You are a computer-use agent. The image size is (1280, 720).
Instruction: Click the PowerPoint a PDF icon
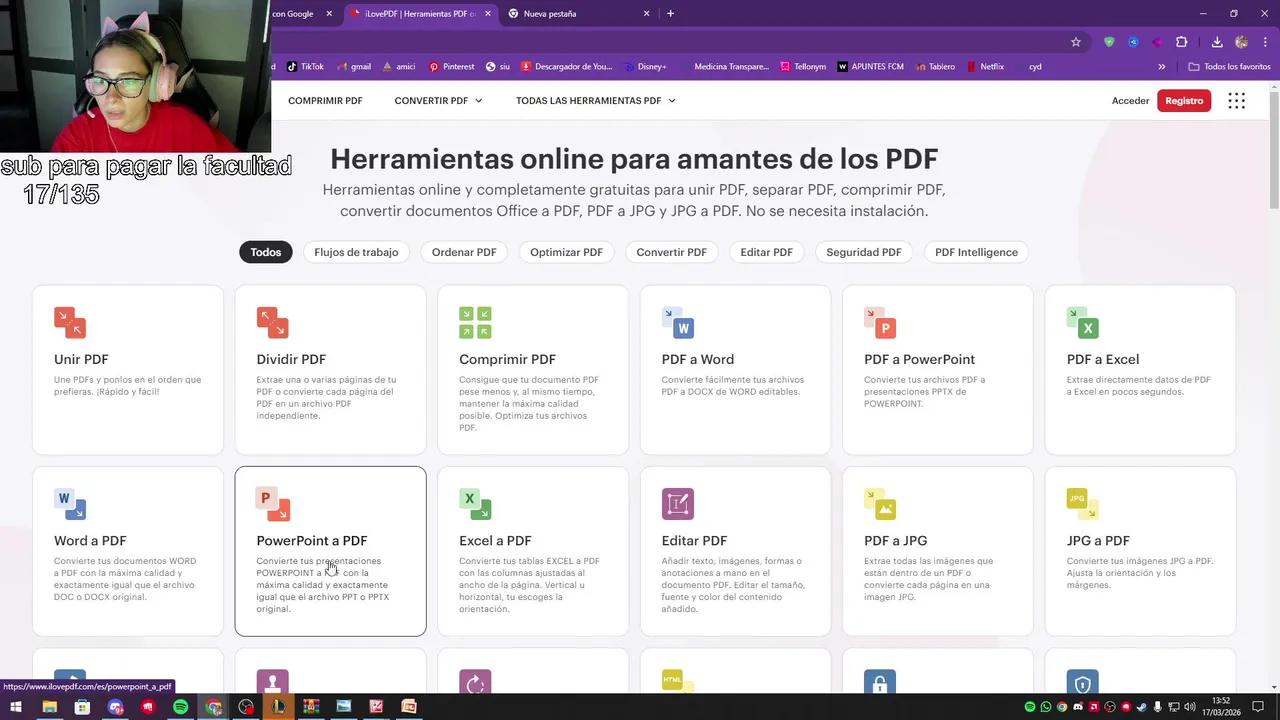272,504
